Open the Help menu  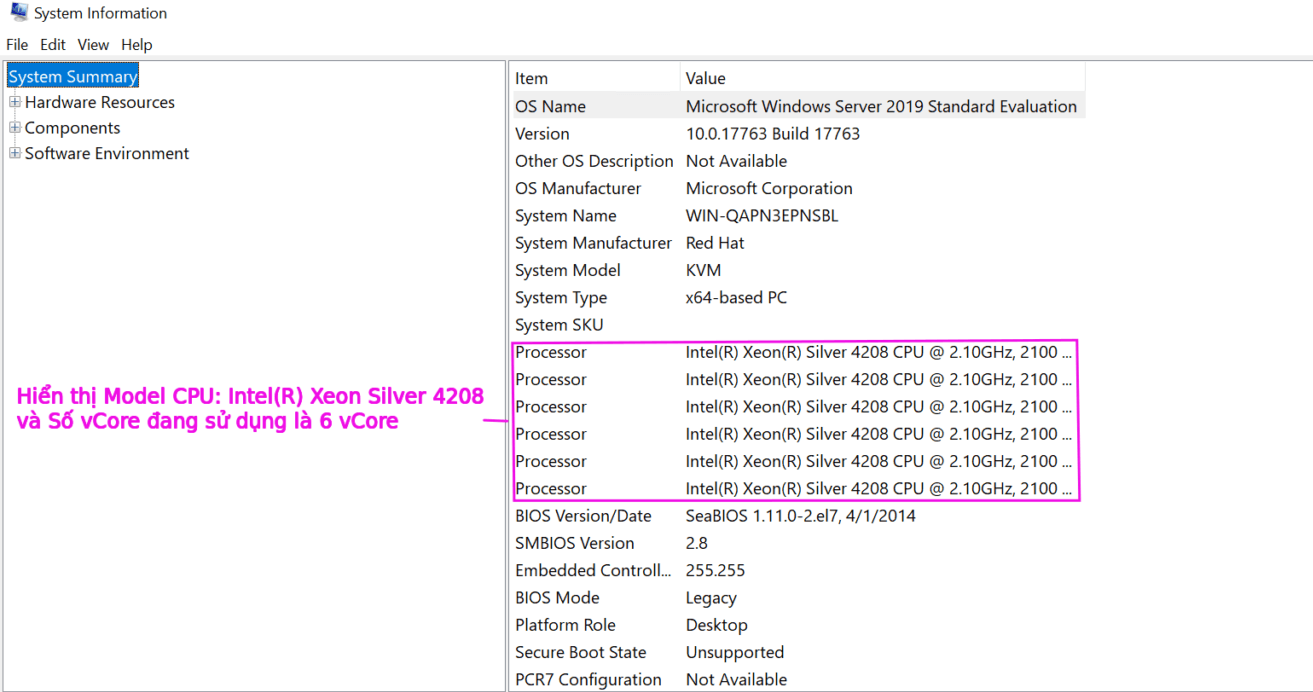click(137, 44)
